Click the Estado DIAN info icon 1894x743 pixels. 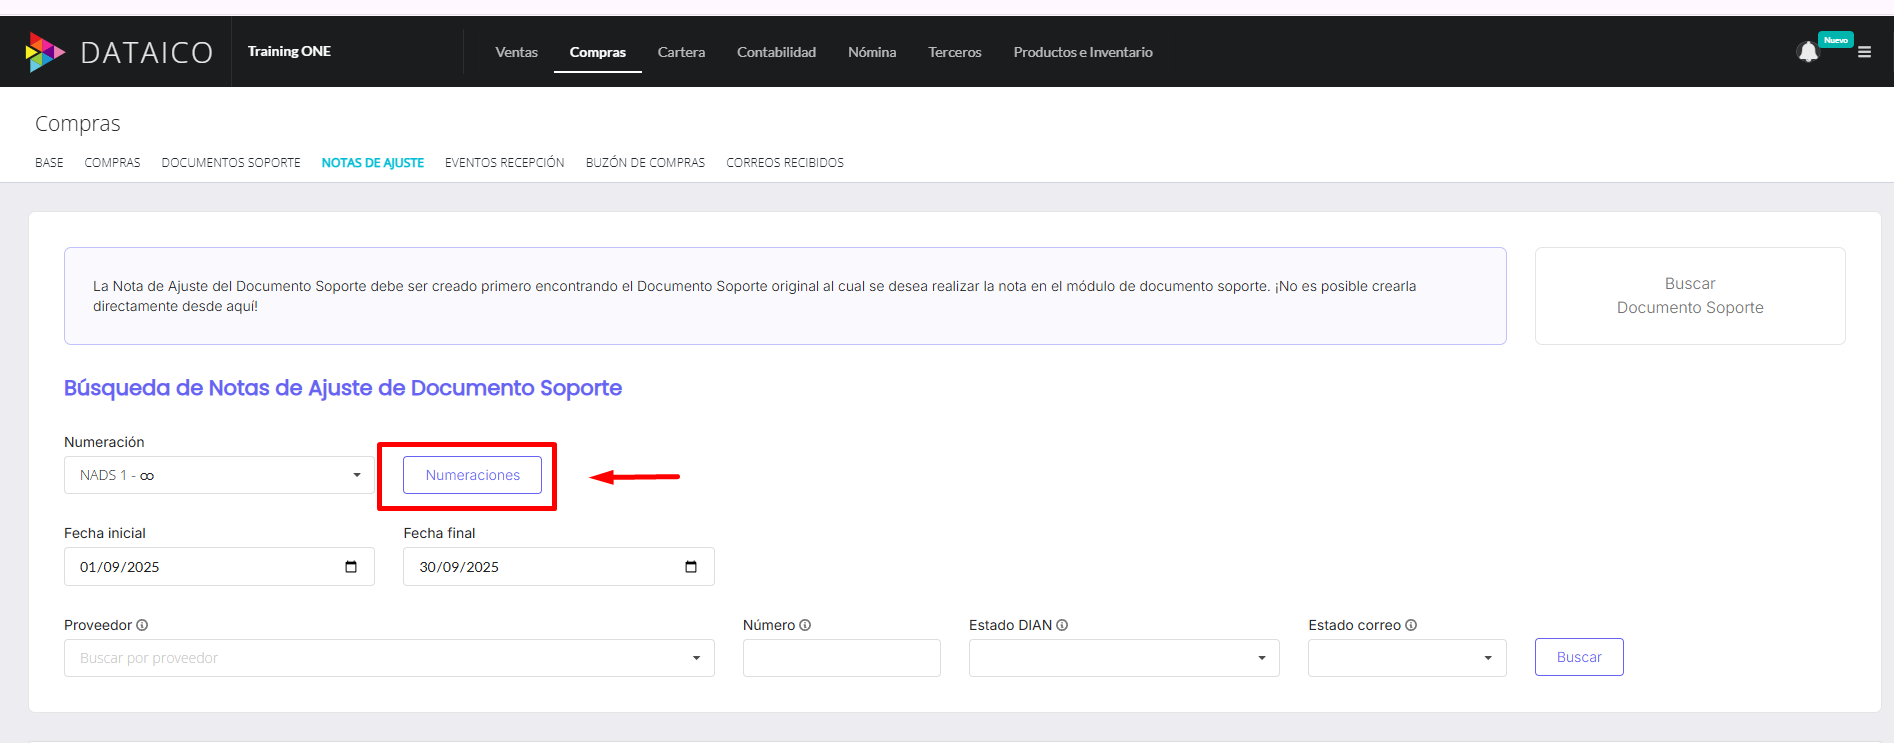tap(1062, 625)
